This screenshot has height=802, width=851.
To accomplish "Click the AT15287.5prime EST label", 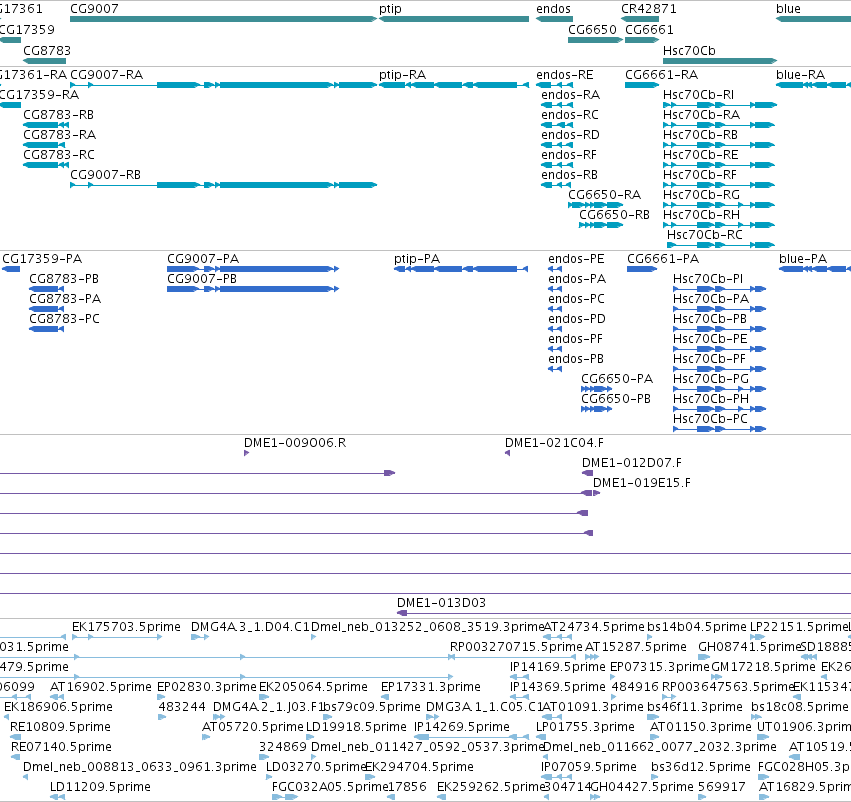I will pos(636,647).
